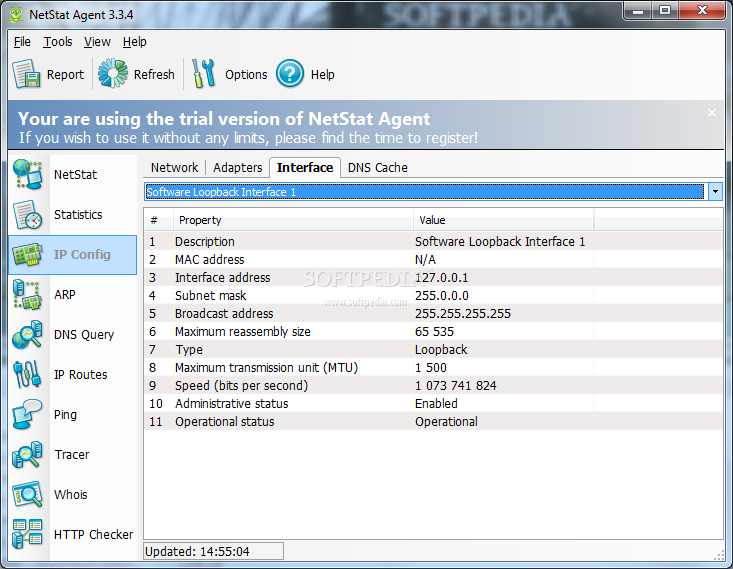Open the View menu
Viewport: 733px width, 569px height.
(x=97, y=42)
